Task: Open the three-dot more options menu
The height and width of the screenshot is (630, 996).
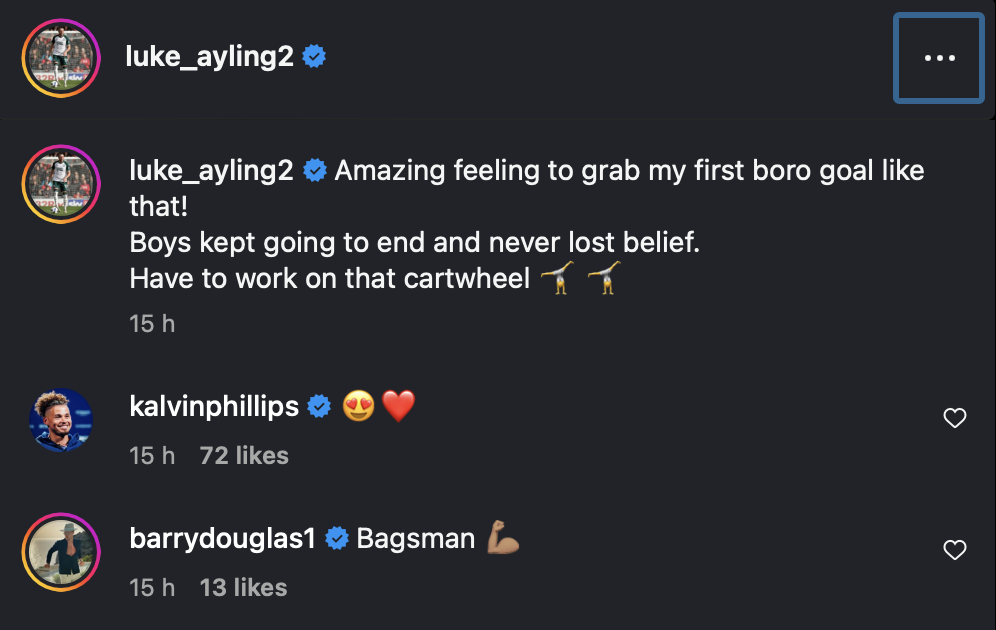Action: 939,58
